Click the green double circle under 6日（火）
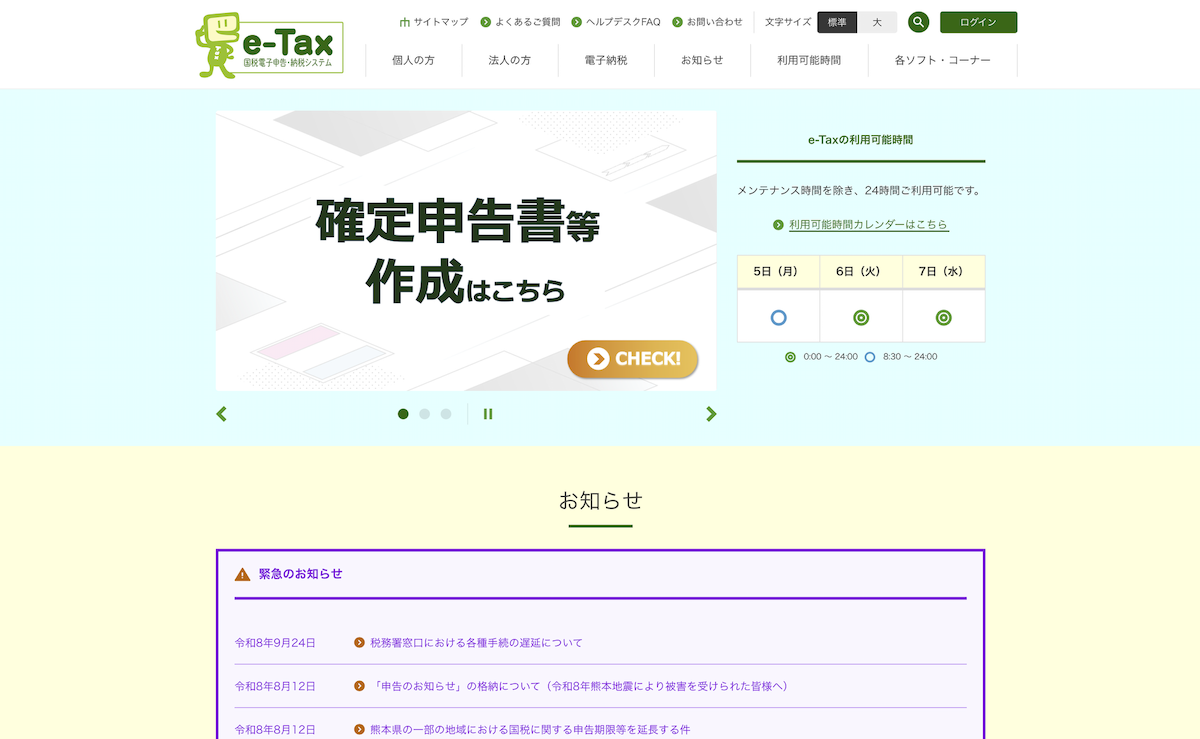This screenshot has height=739, width=1200. click(861, 318)
